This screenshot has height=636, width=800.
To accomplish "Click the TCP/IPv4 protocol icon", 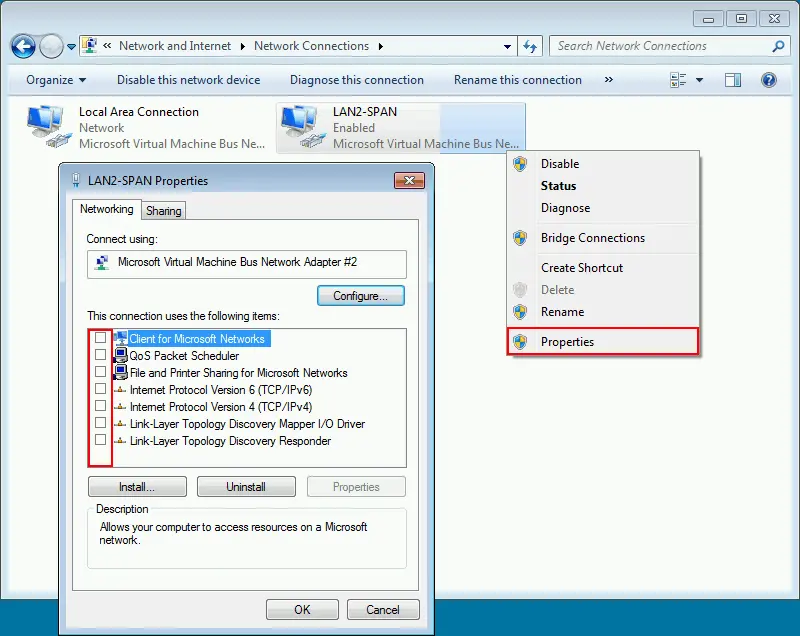I will point(120,407).
